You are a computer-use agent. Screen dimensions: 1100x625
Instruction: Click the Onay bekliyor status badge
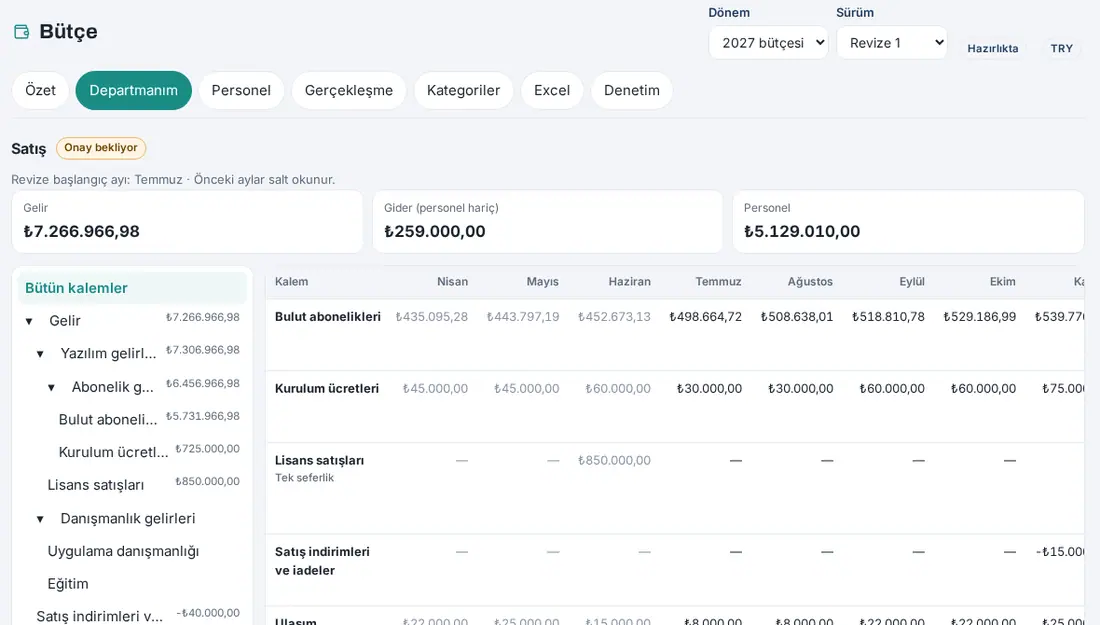point(101,148)
